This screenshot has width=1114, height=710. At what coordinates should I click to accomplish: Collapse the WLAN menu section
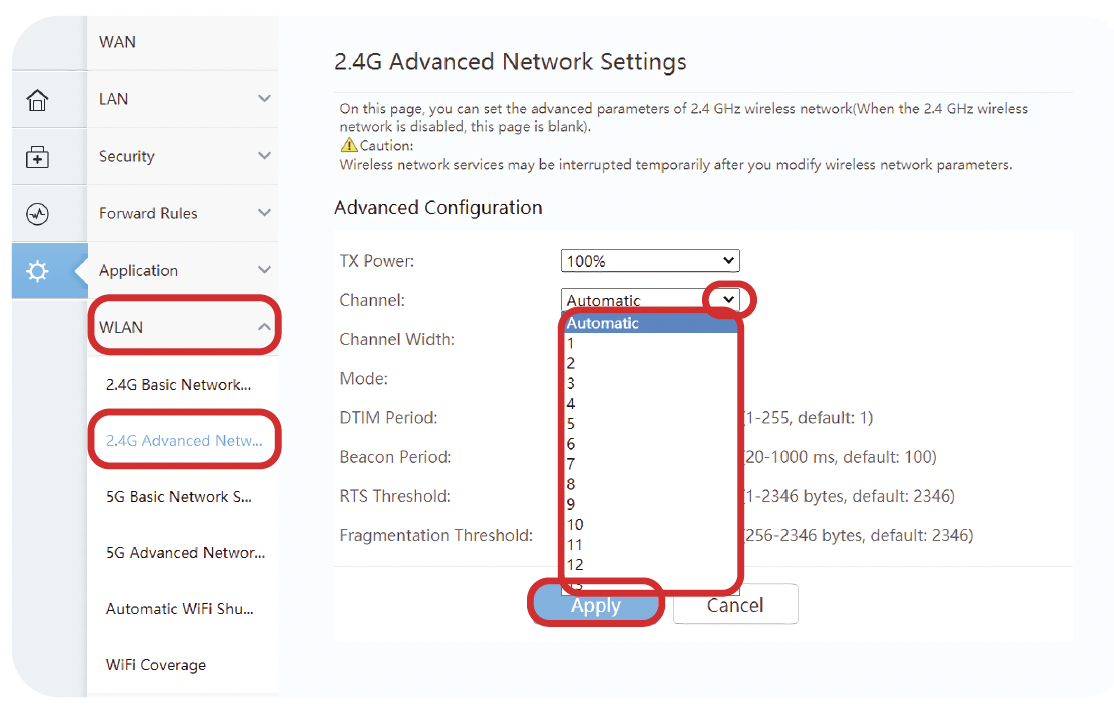[264, 327]
